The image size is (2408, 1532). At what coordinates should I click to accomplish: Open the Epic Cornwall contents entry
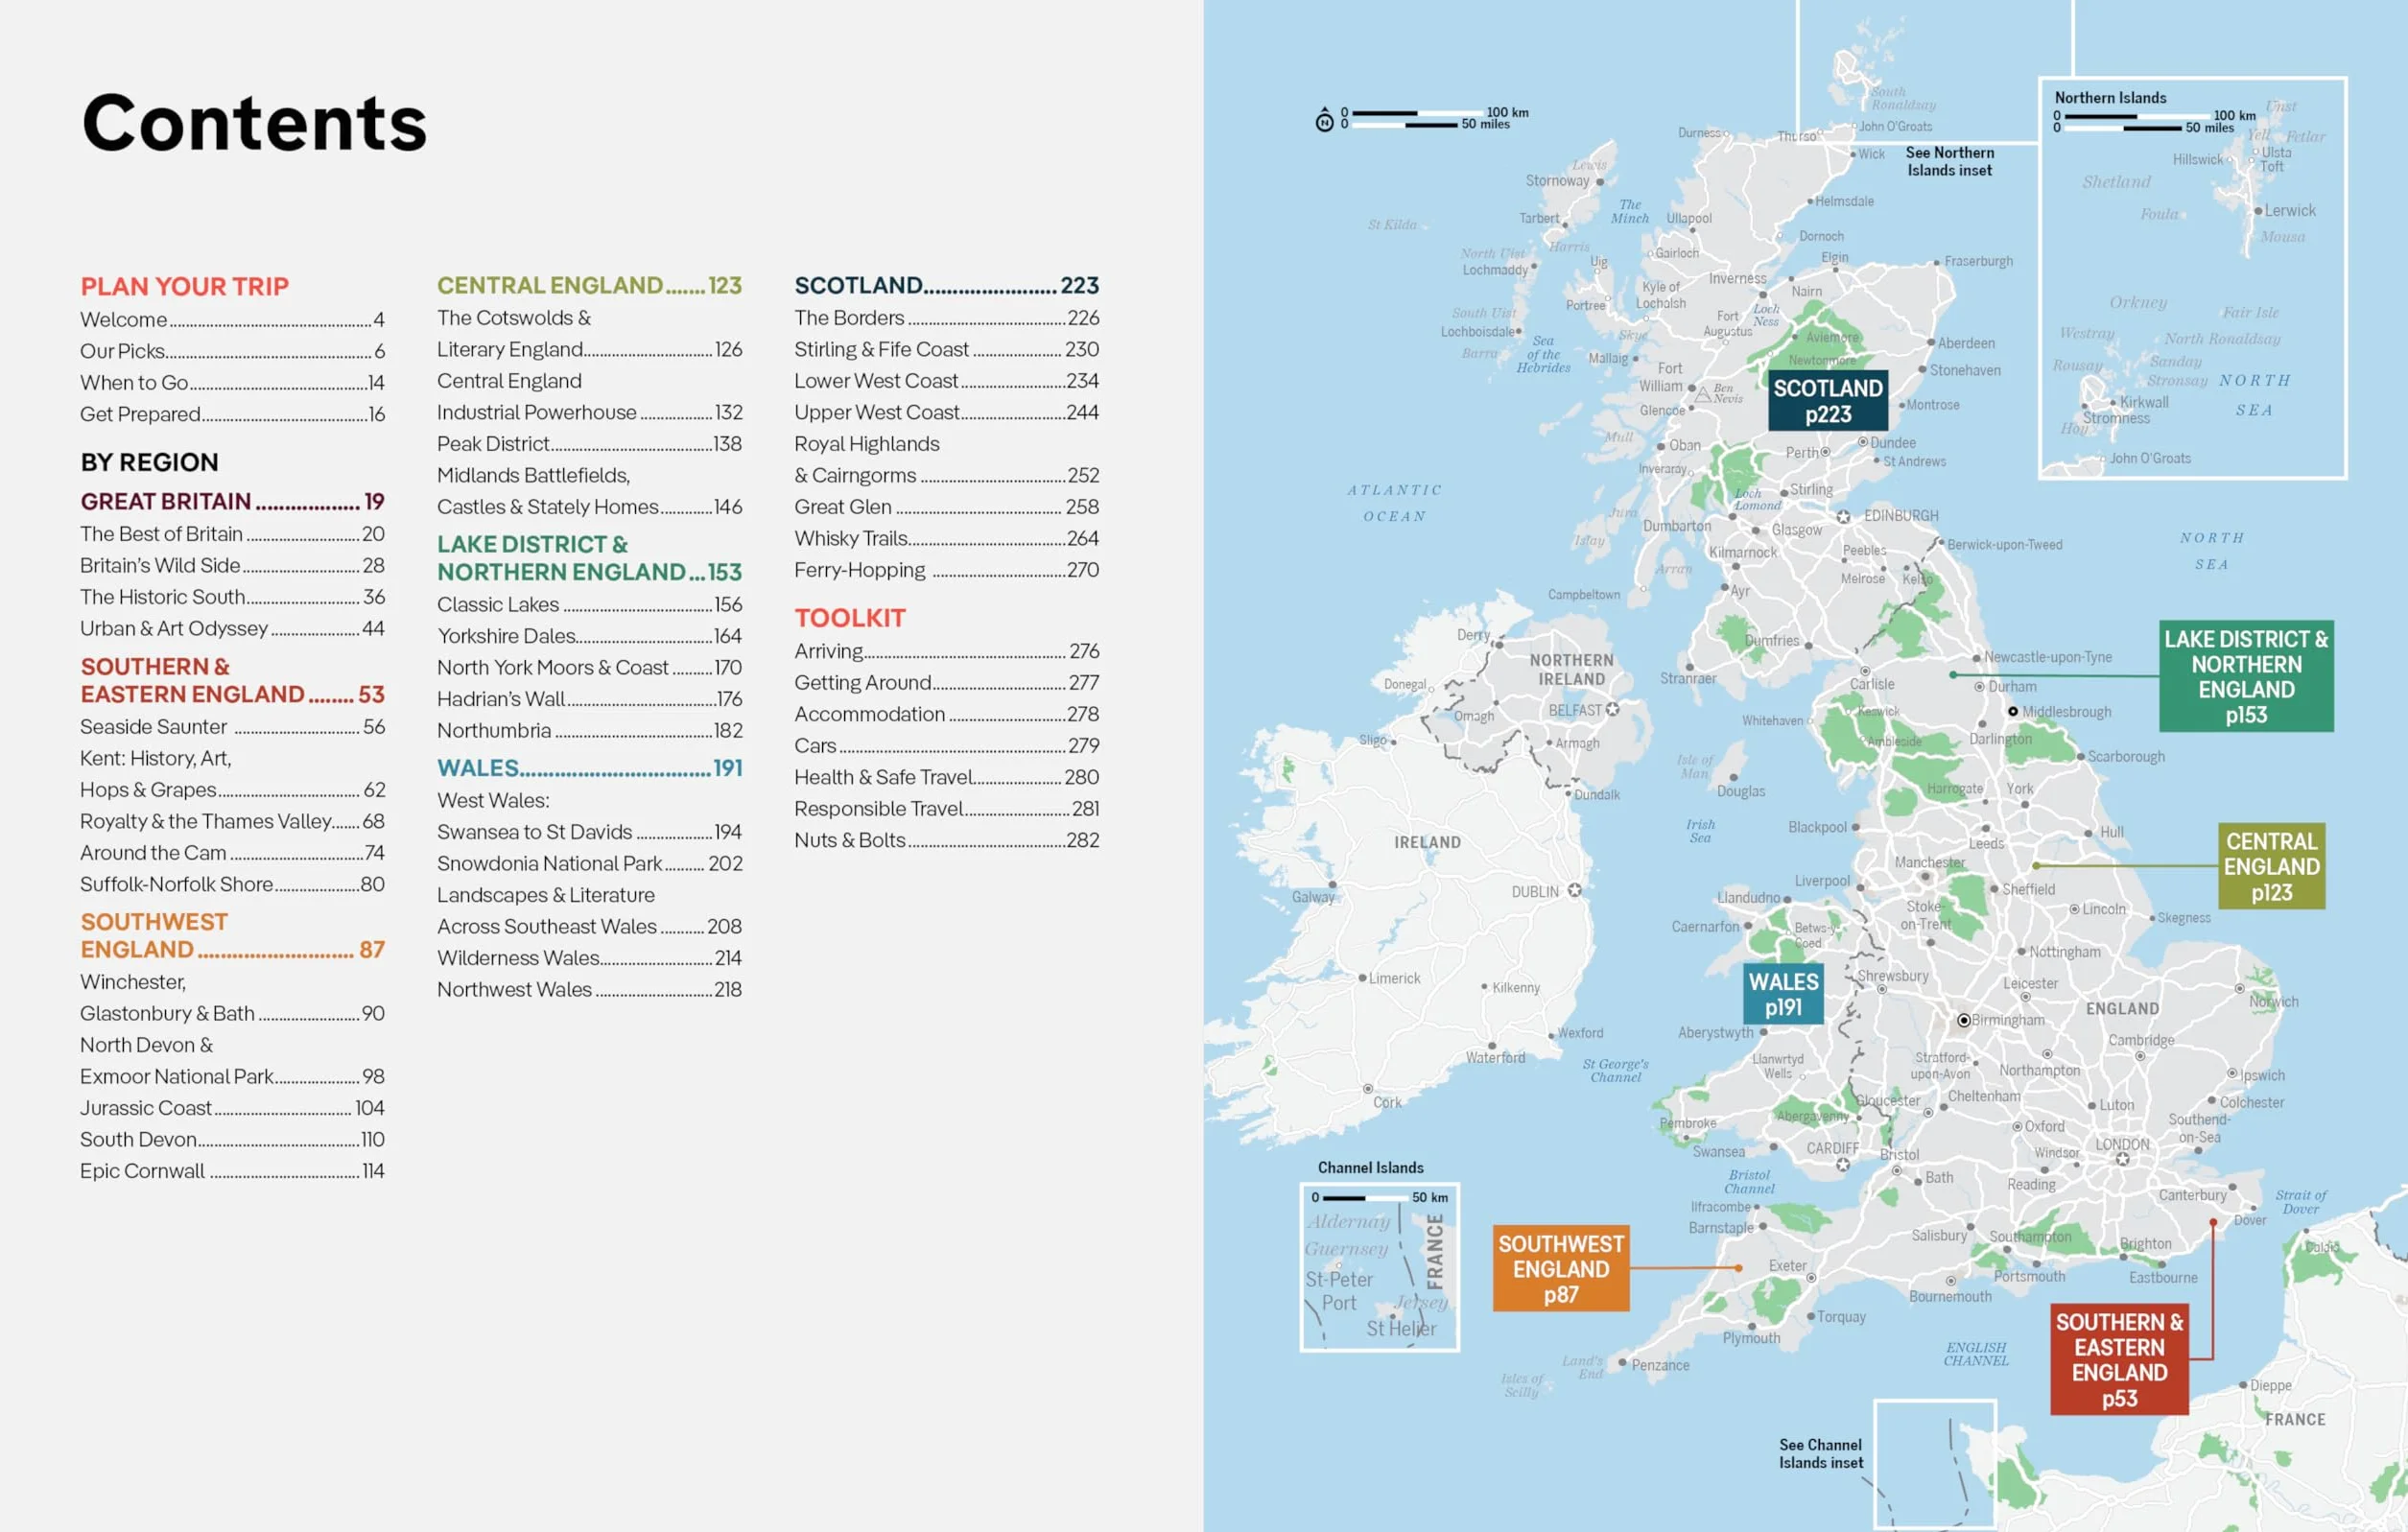(232, 1171)
